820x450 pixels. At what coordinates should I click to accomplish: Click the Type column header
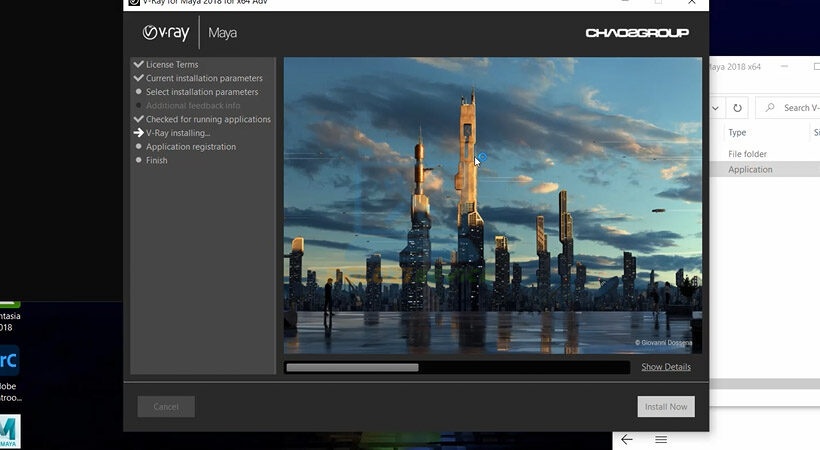(737, 132)
